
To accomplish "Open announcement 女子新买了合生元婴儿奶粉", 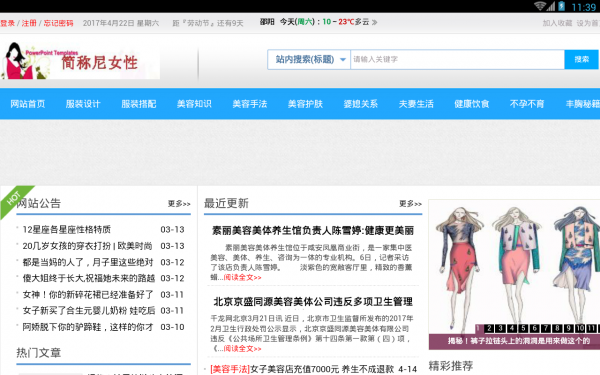I will 88,310.
